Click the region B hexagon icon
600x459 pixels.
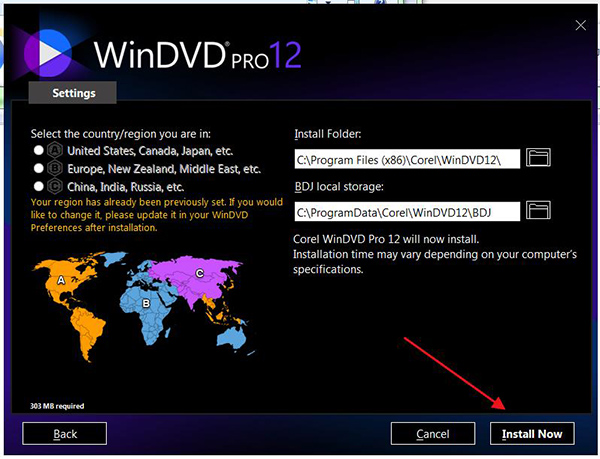pyautogui.click(x=55, y=168)
